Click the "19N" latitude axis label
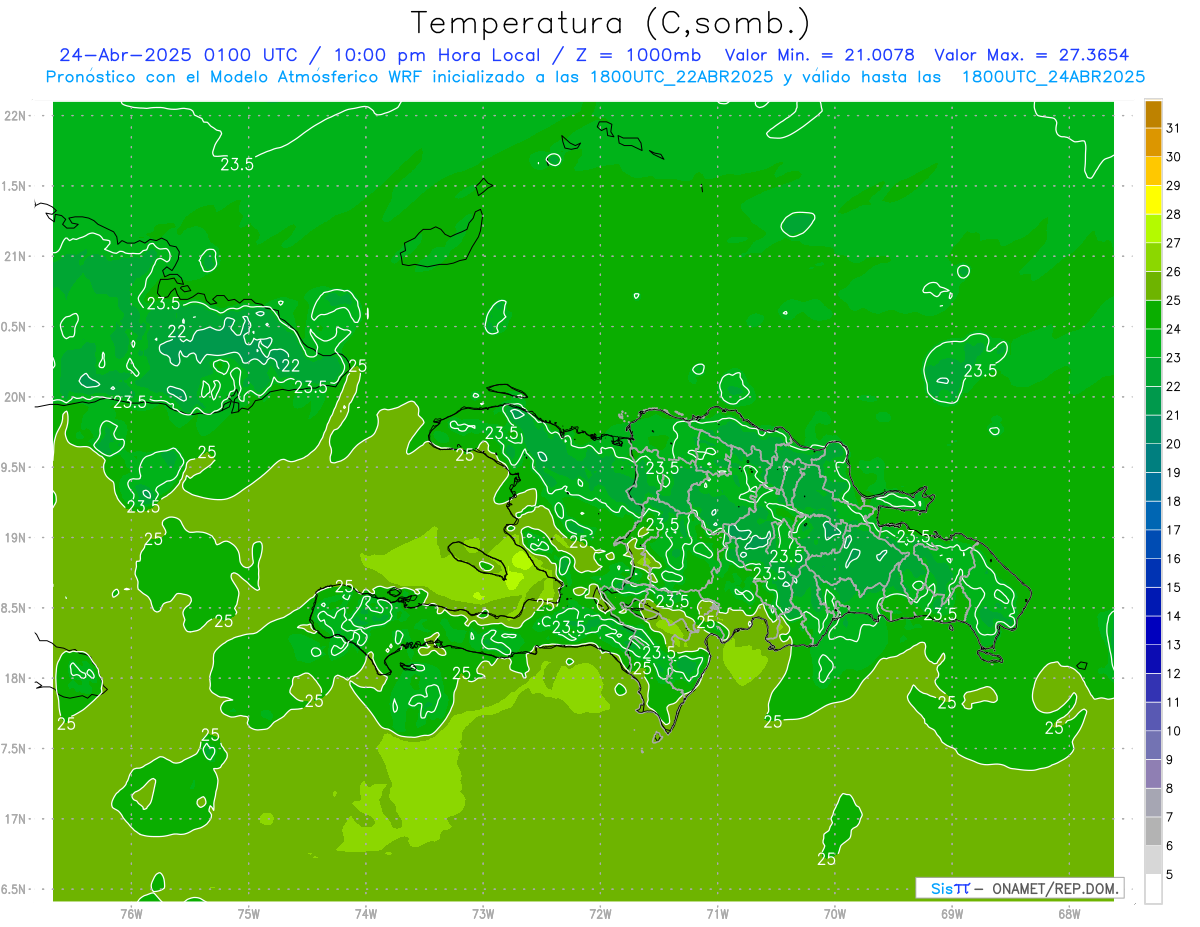This screenshot has width=1200, height=927. (15, 538)
